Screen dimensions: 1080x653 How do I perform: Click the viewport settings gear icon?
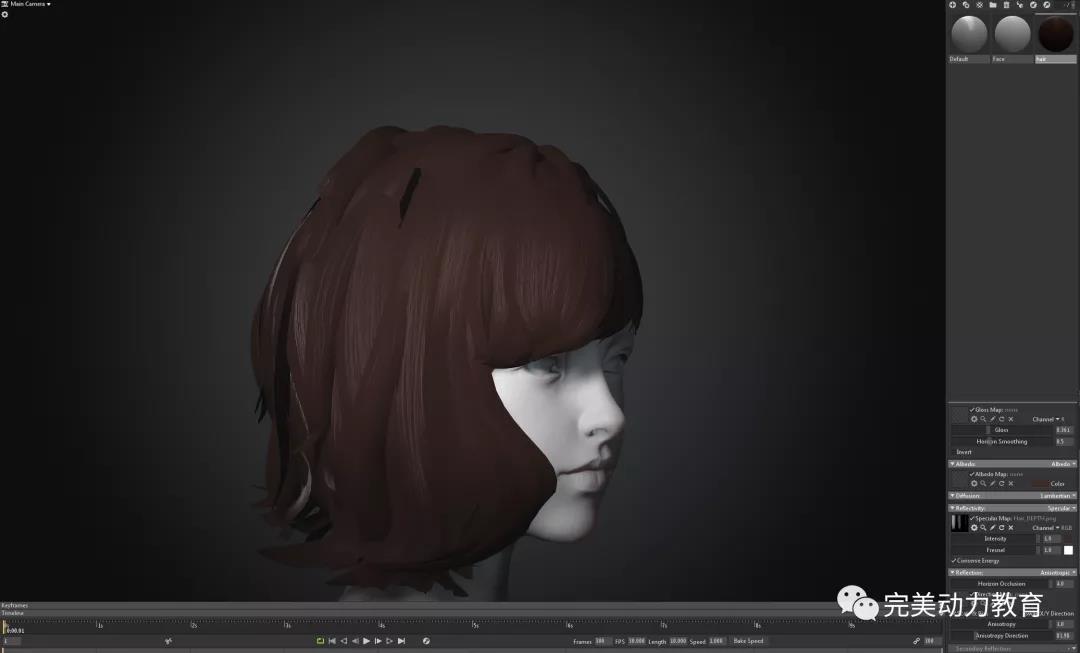[5, 14]
